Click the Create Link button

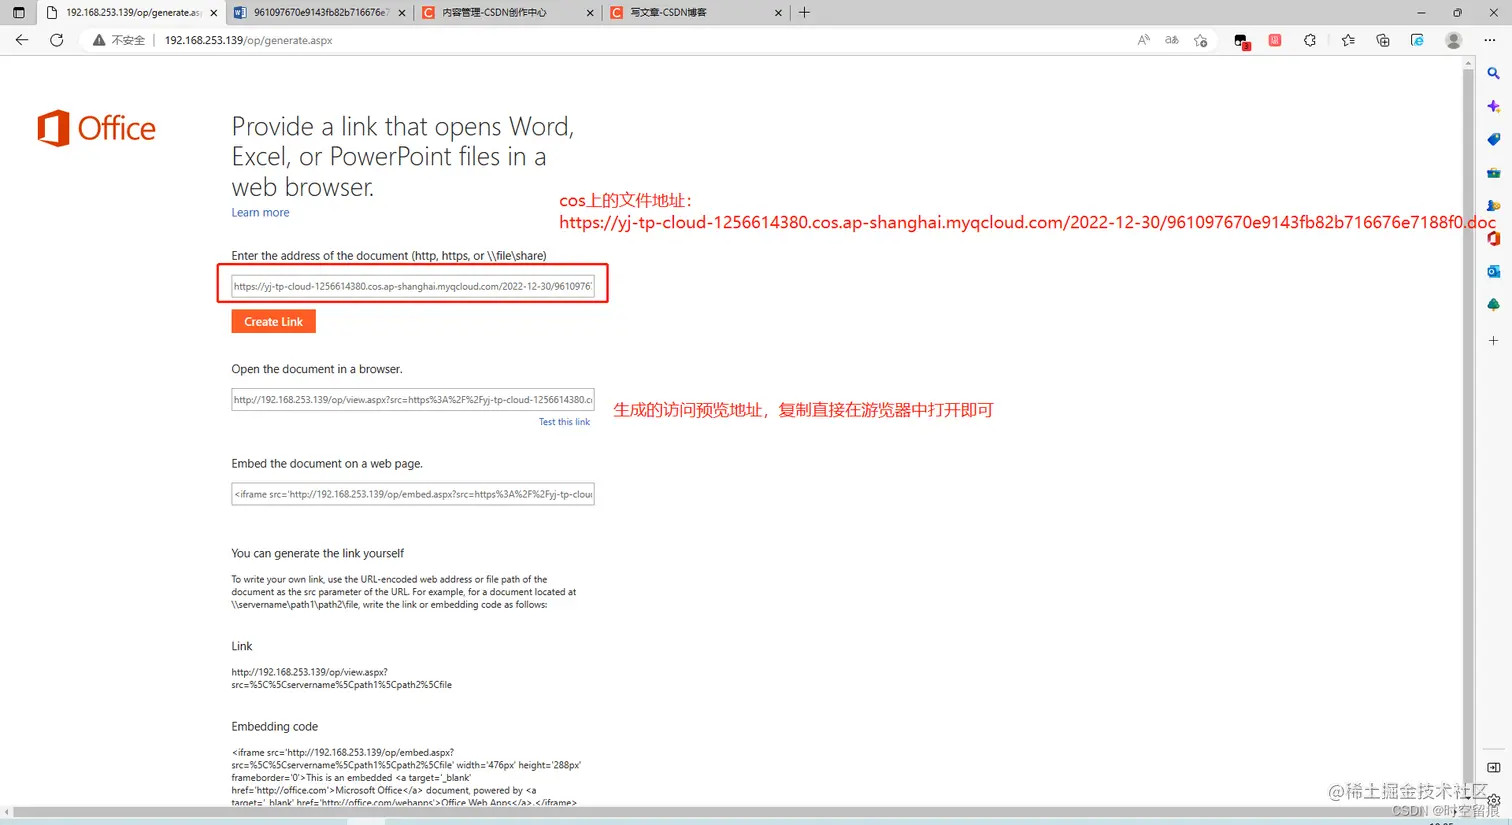(273, 321)
